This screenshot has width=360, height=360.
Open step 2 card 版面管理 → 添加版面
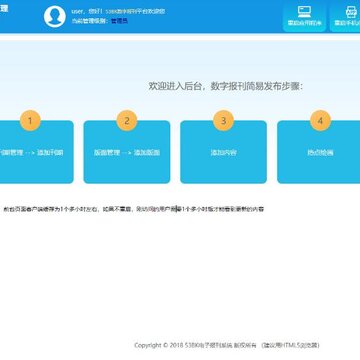click(127, 152)
